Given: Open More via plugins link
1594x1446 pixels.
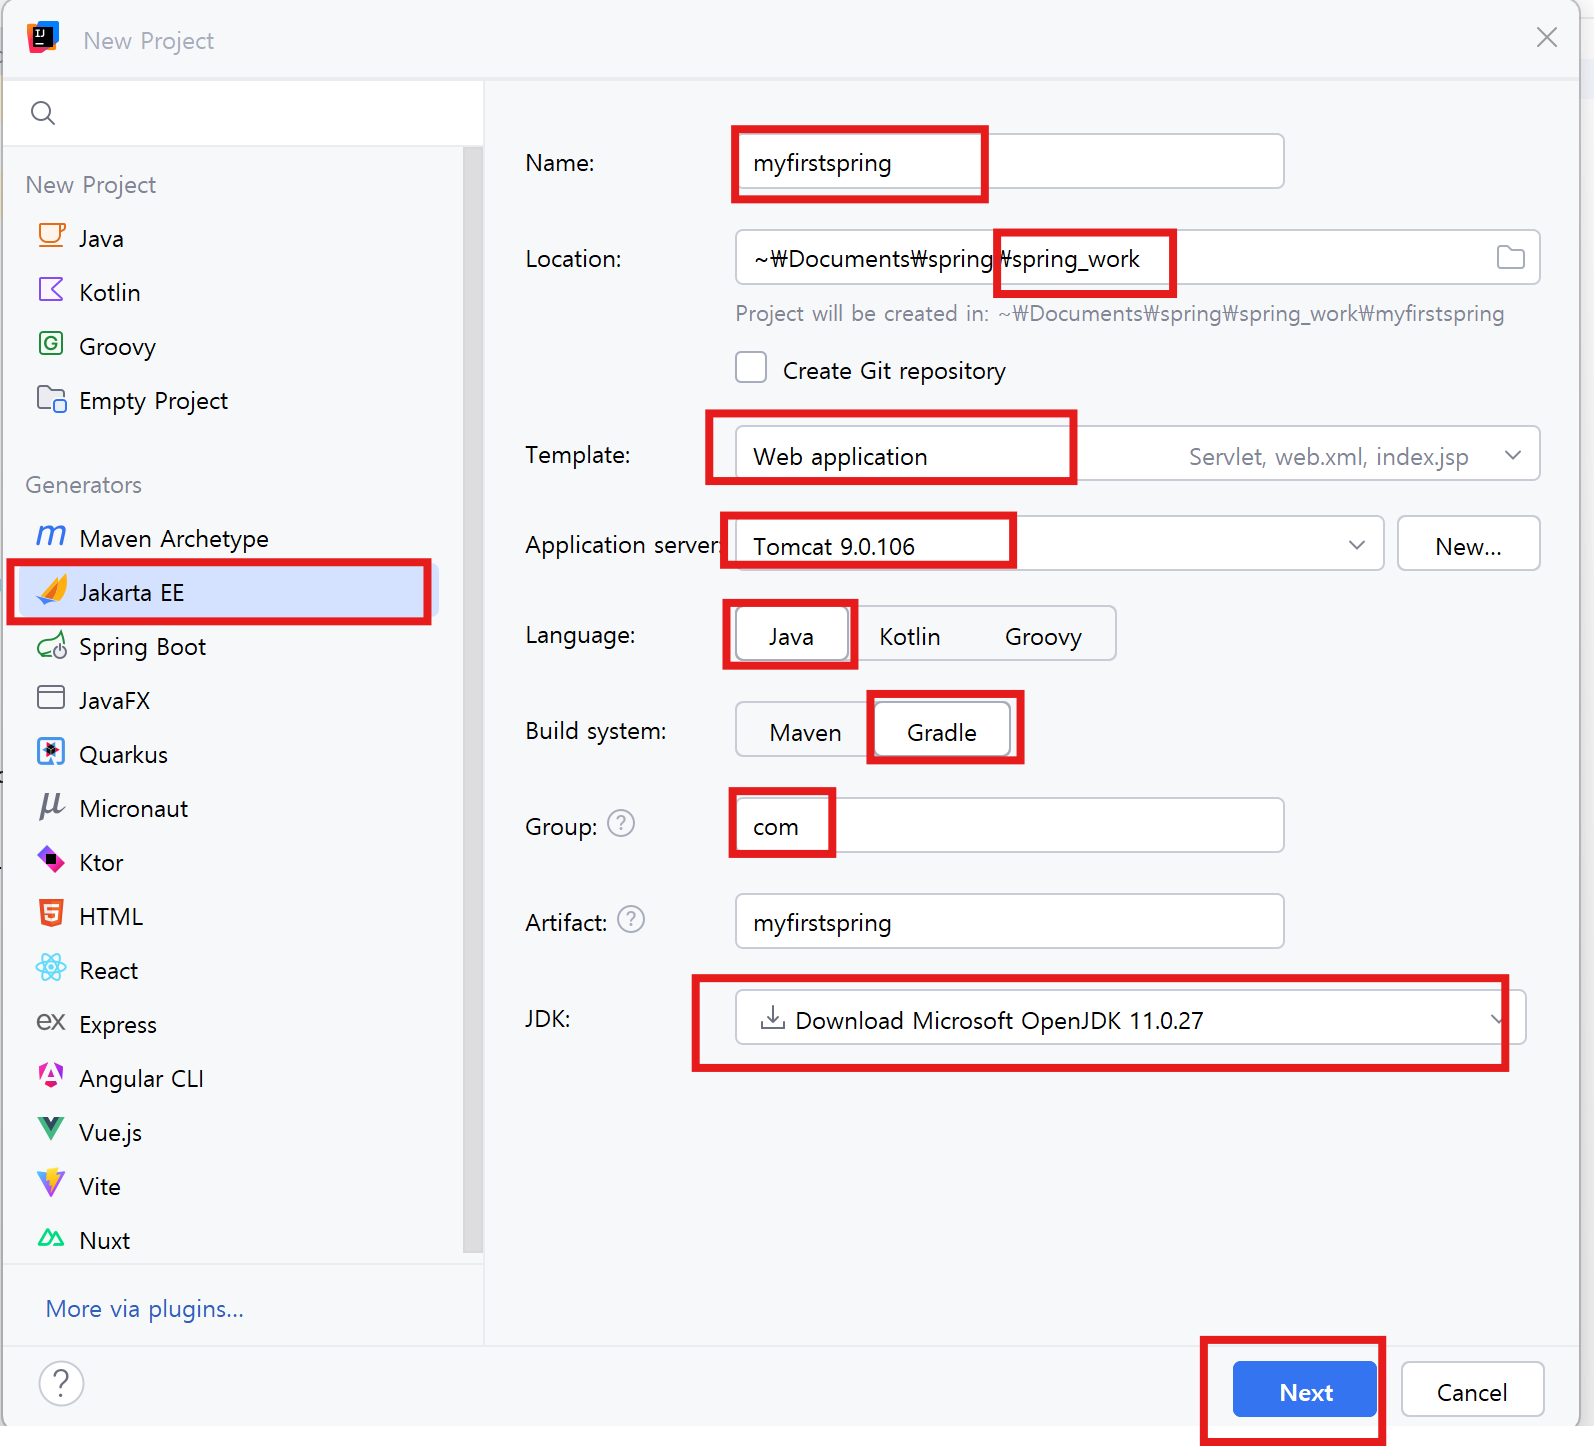Looking at the screenshot, I should click(x=145, y=1308).
